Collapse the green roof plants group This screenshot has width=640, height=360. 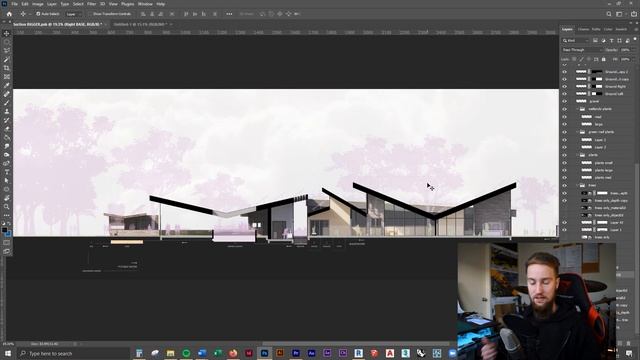(577, 132)
